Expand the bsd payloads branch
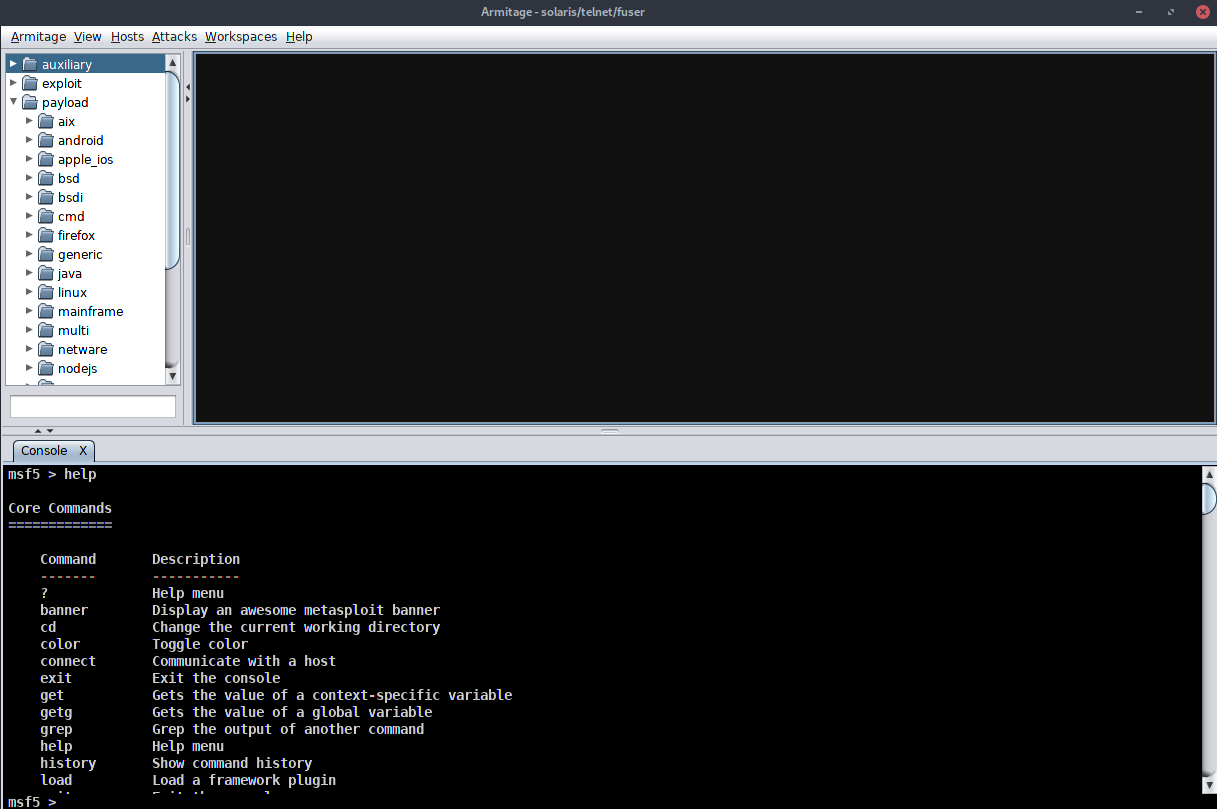Viewport: 1217px width, 809px height. coord(29,178)
